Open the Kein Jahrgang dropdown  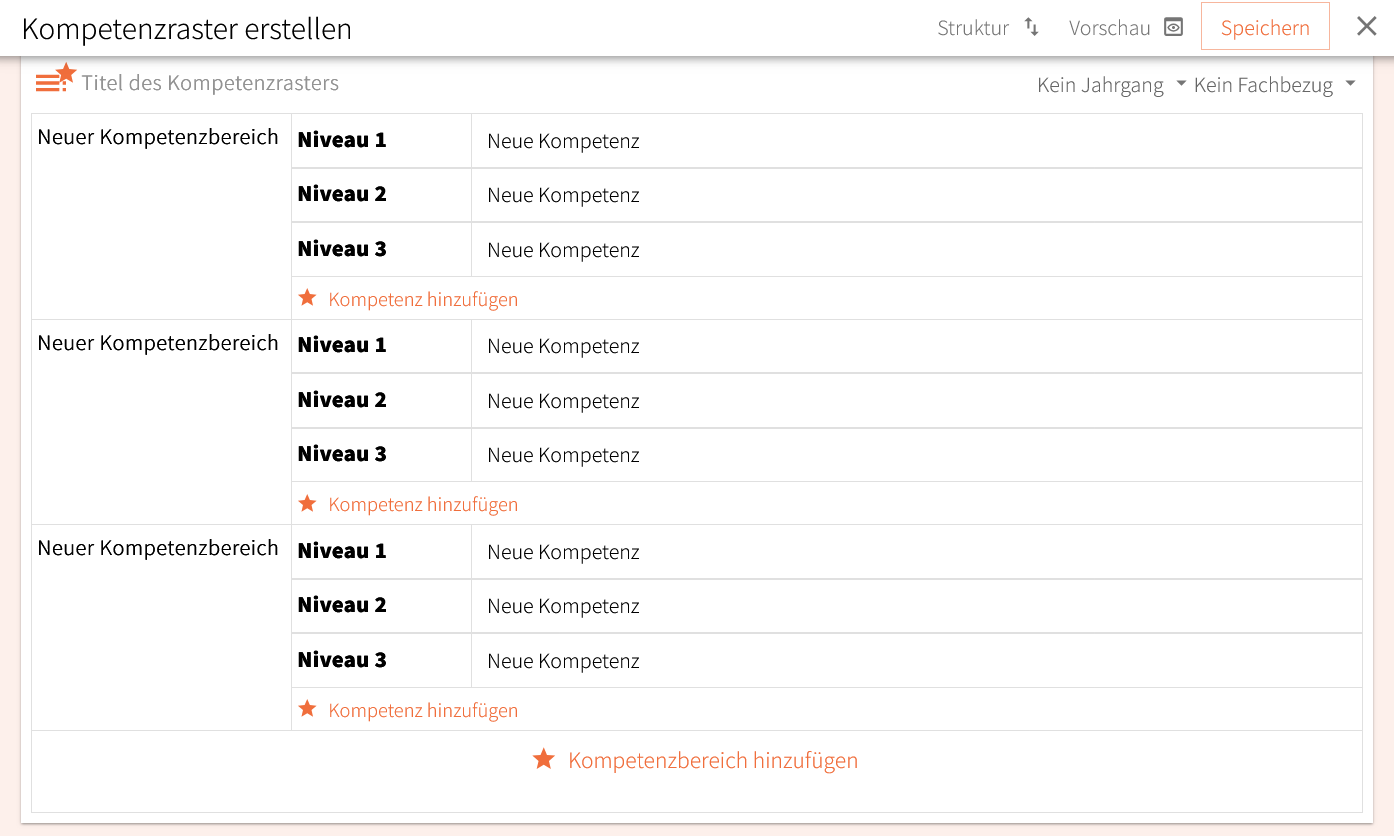tap(1111, 85)
